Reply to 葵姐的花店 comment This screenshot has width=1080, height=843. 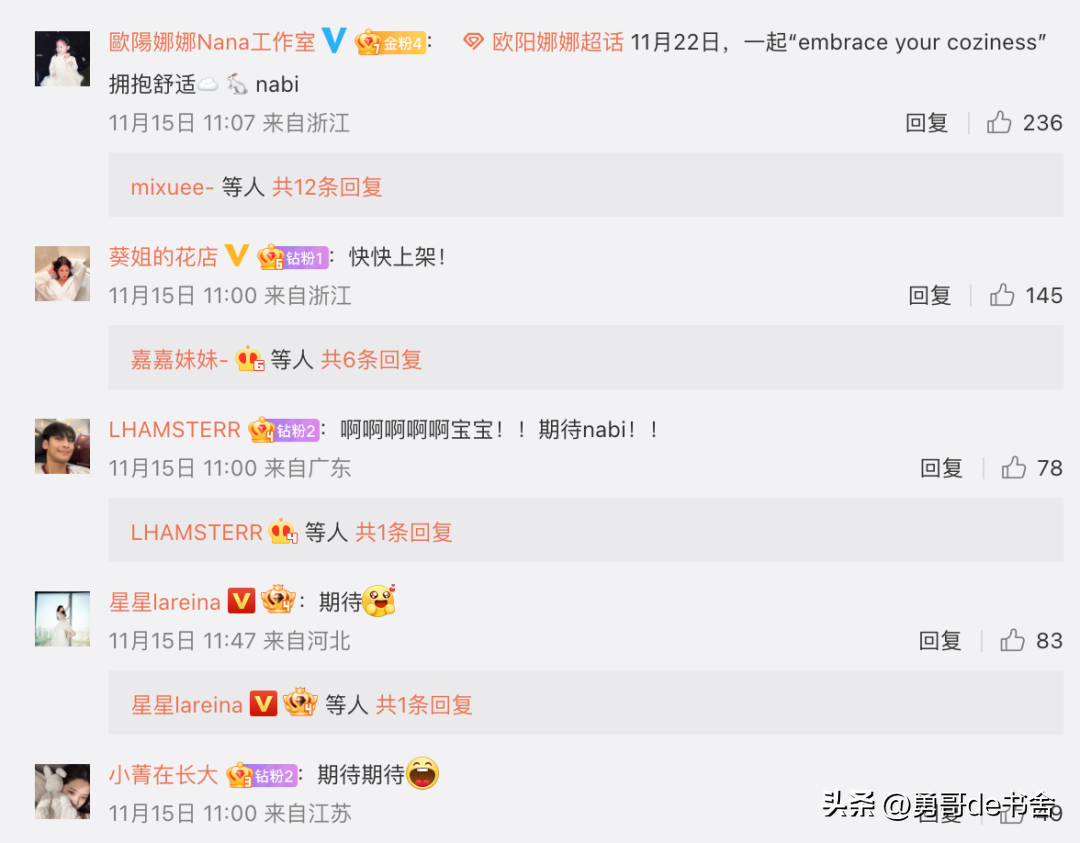click(x=929, y=295)
